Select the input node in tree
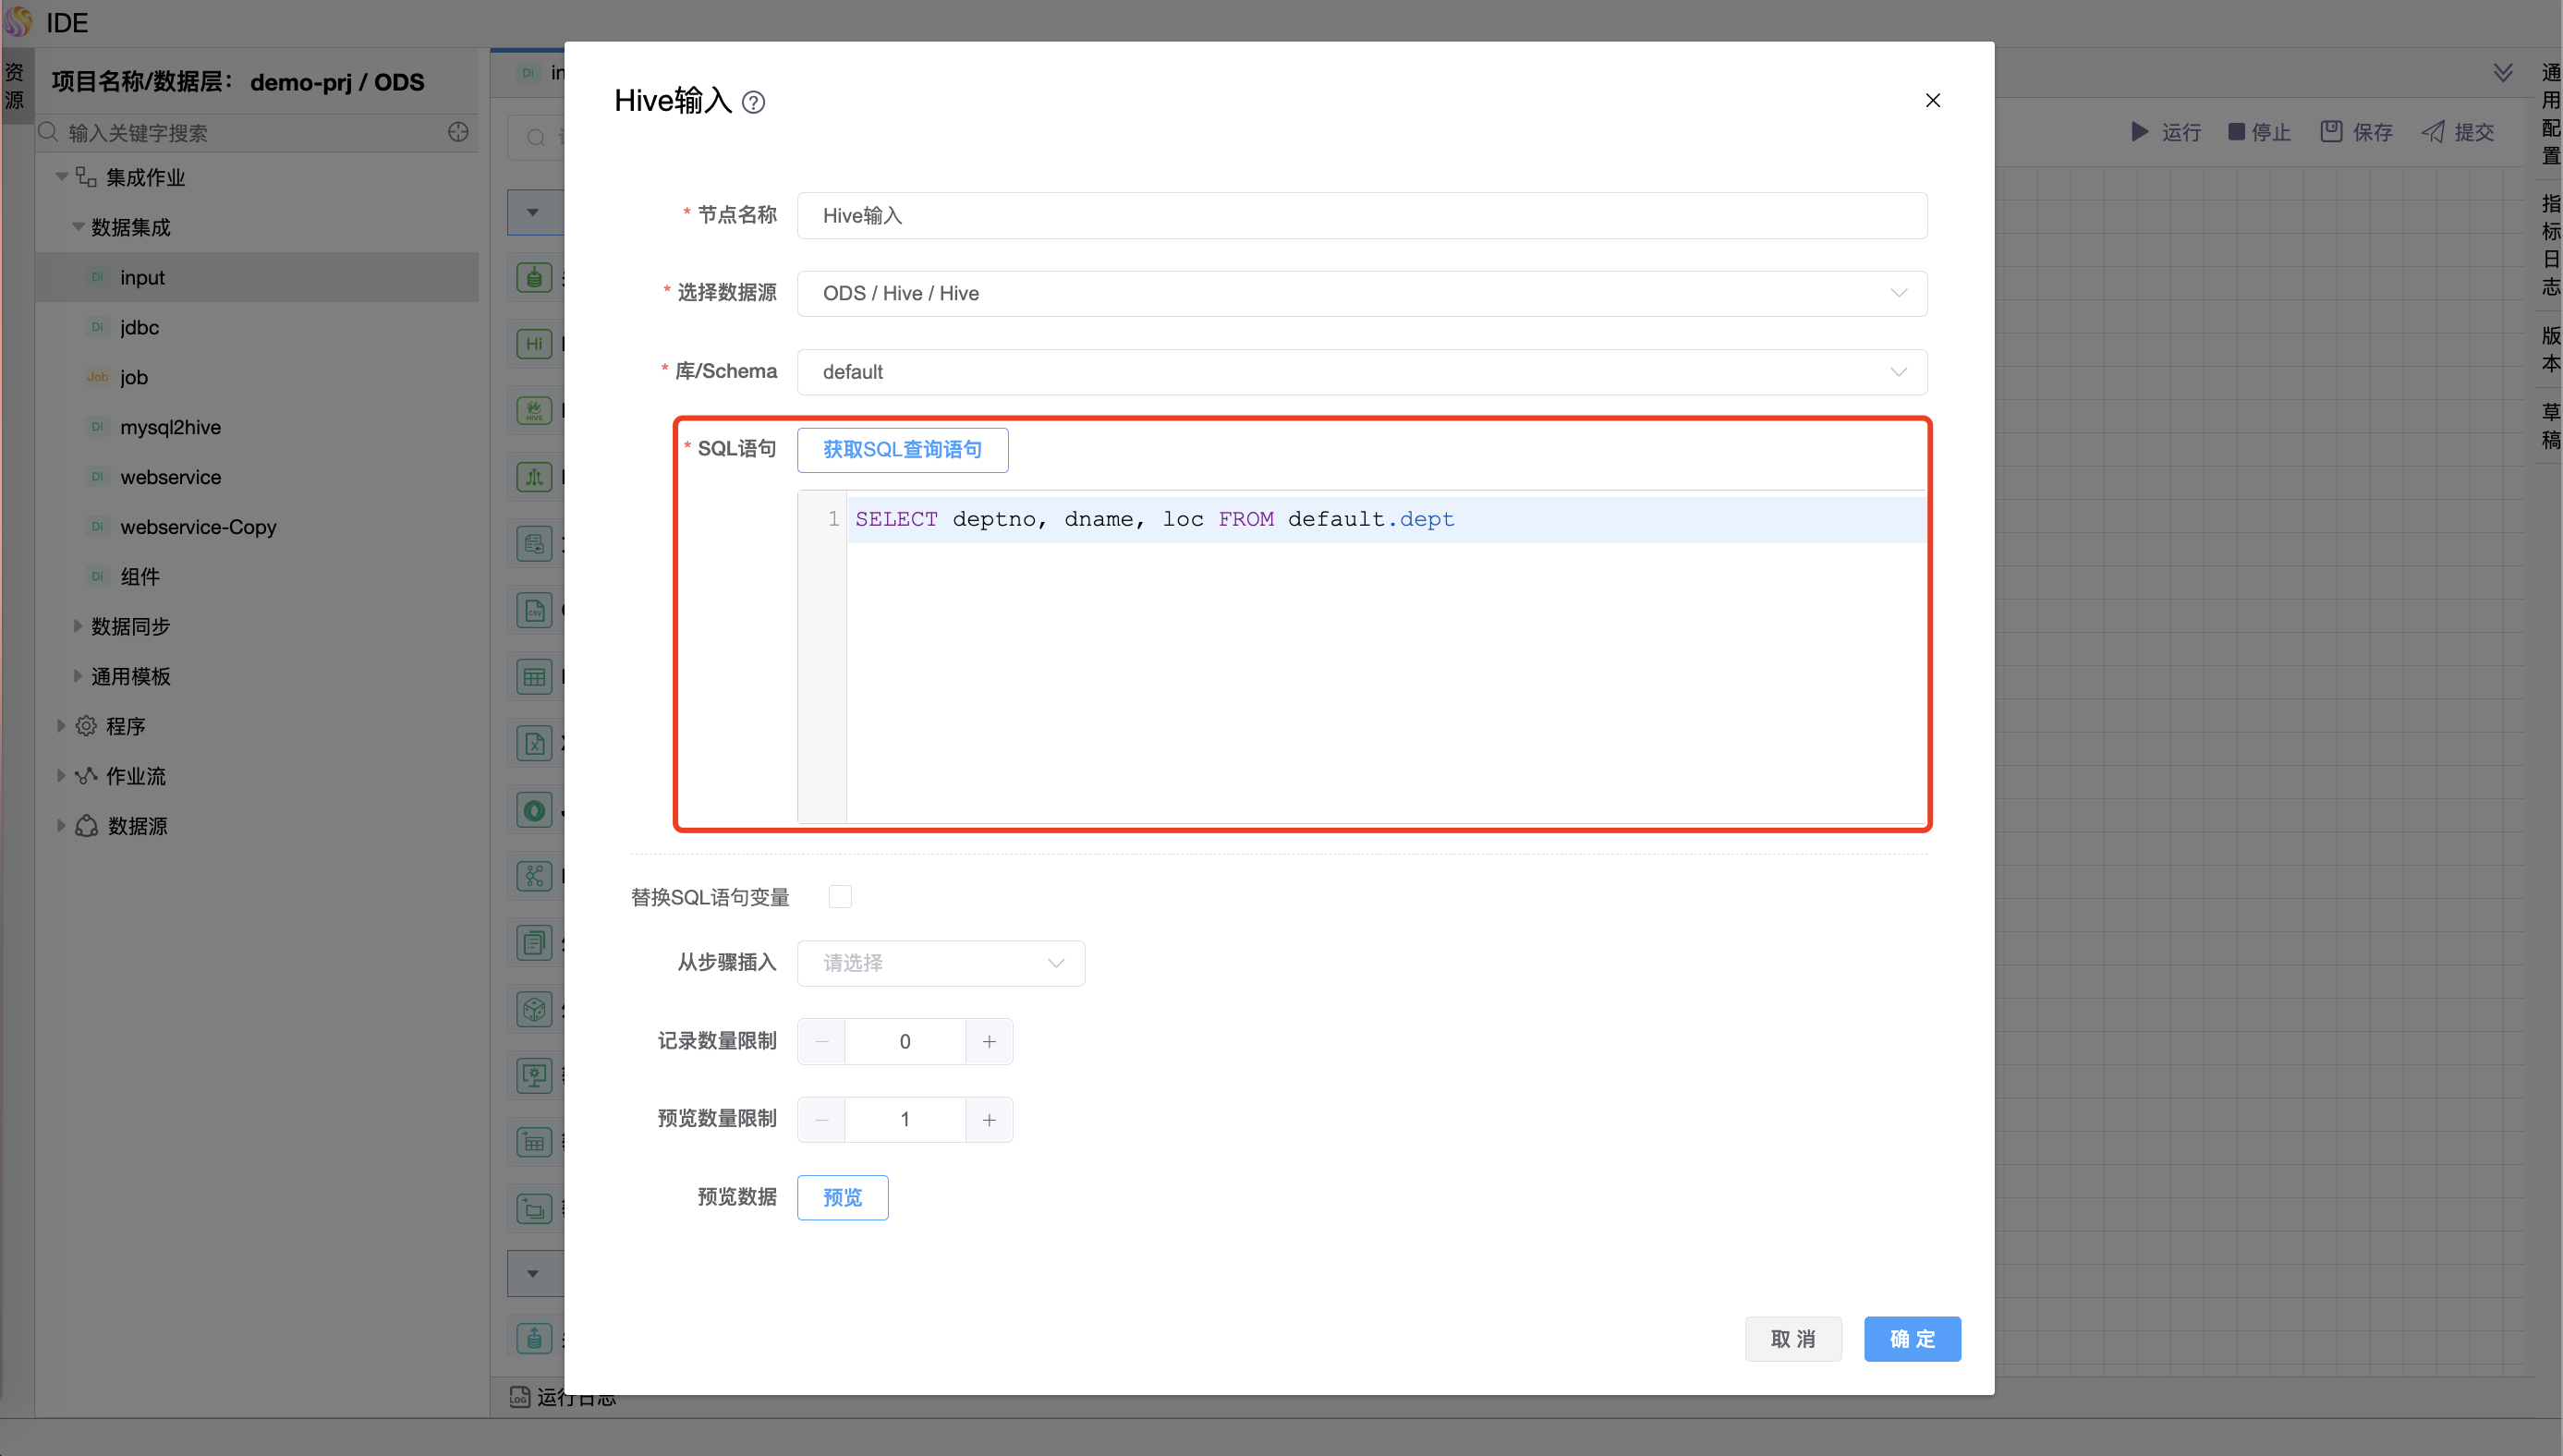 pyautogui.click(x=140, y=276)
